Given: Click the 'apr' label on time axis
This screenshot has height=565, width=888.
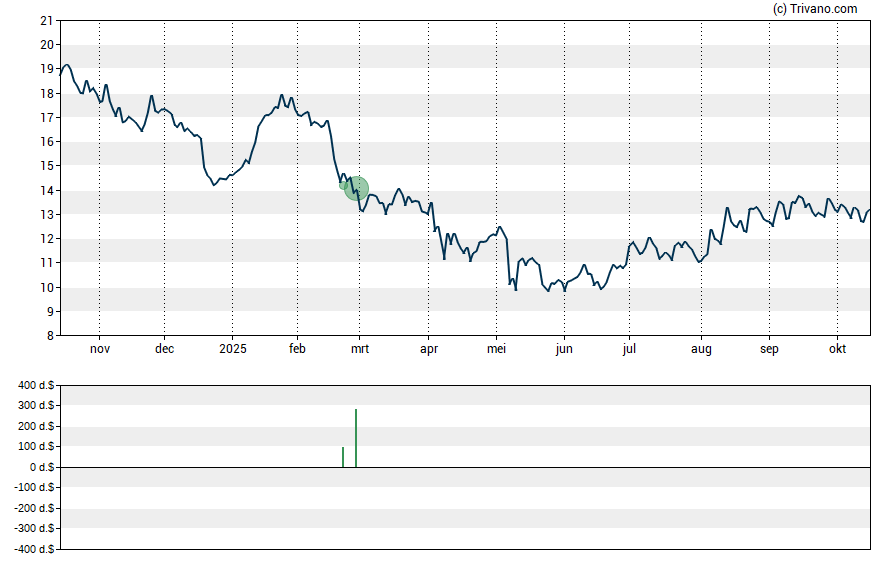Looking at the screenshot, I should (428, 349).
